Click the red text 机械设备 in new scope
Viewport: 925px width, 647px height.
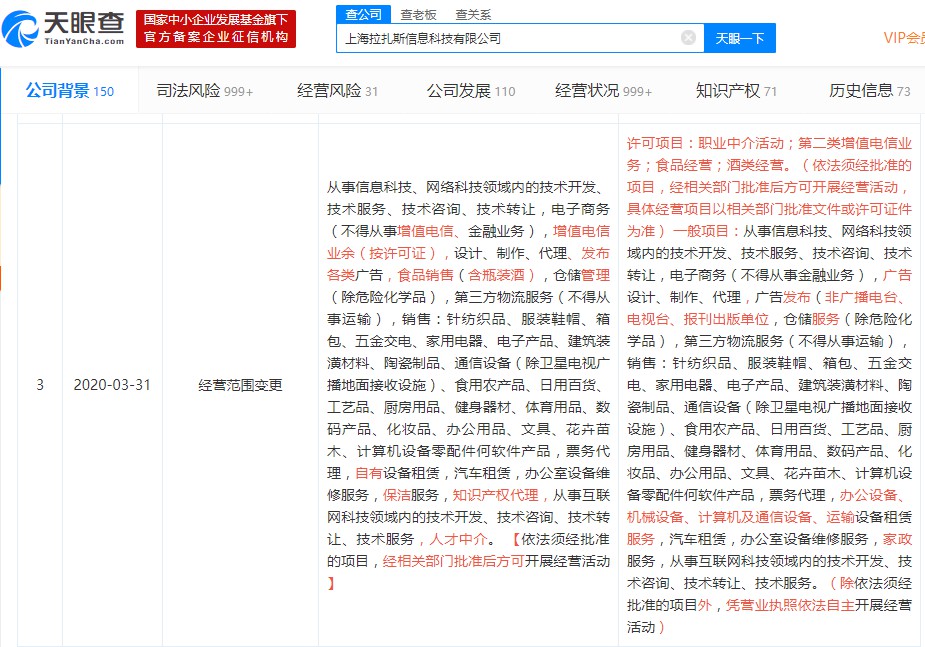click(x=655, y=517)
